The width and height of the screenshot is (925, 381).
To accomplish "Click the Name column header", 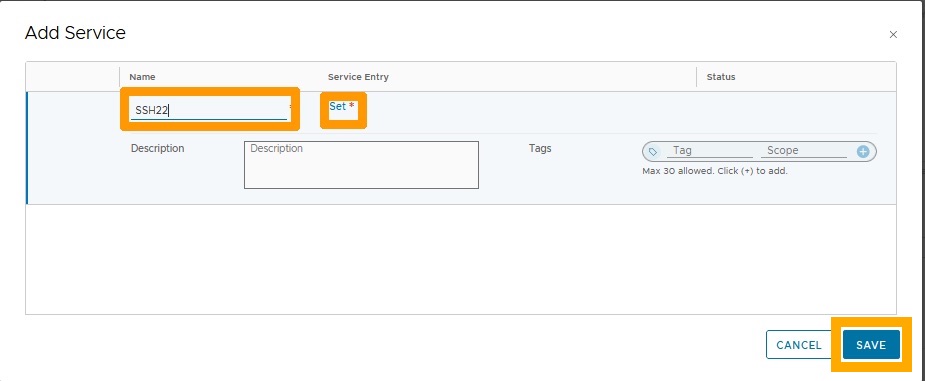I will 142,77.
